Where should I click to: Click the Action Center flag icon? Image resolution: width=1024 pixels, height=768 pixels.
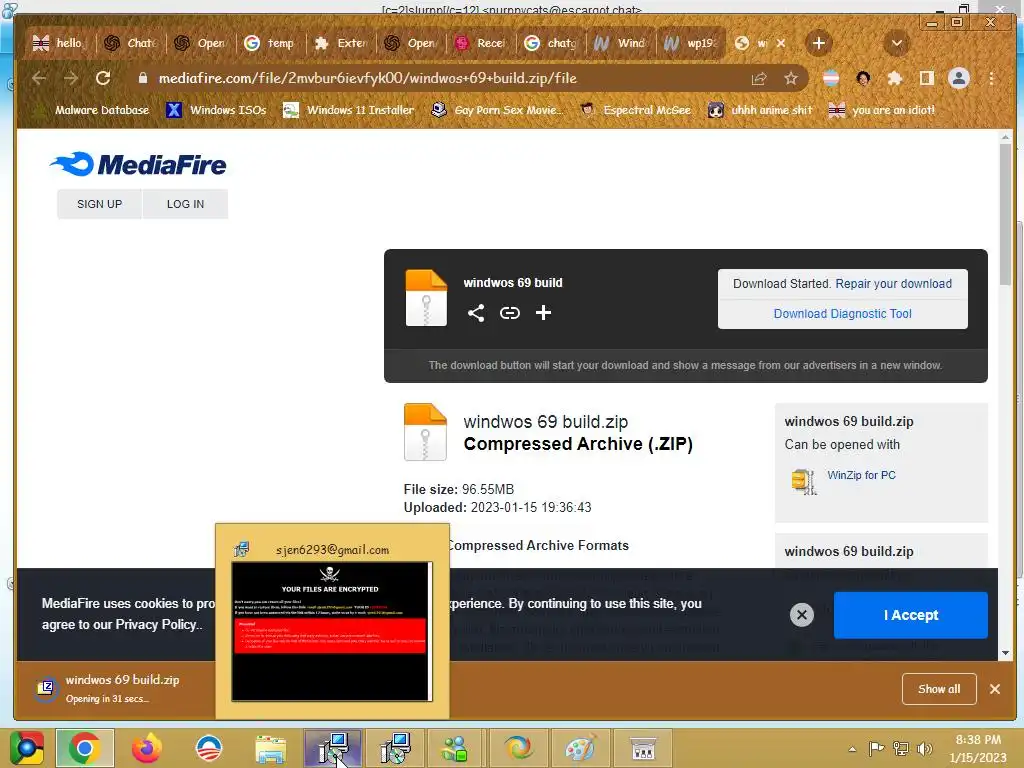click(x=876, y=749)
